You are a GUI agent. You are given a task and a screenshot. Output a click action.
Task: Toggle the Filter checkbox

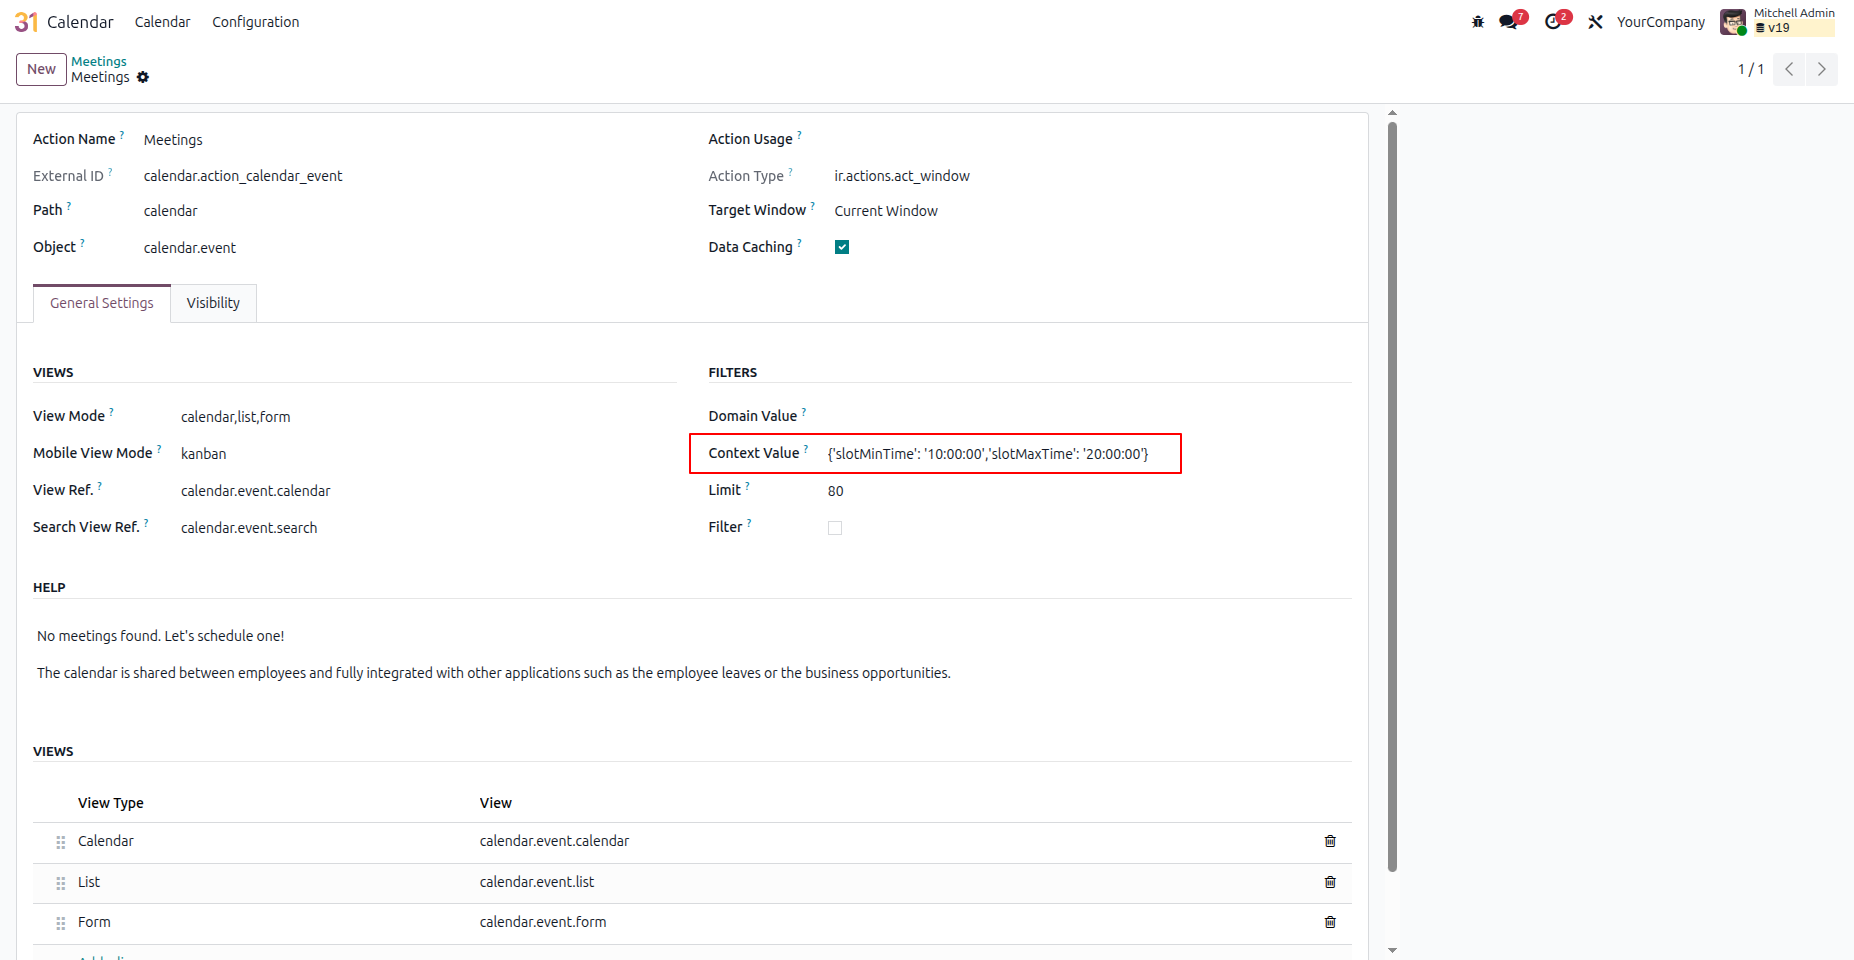[x=835, y=528]
